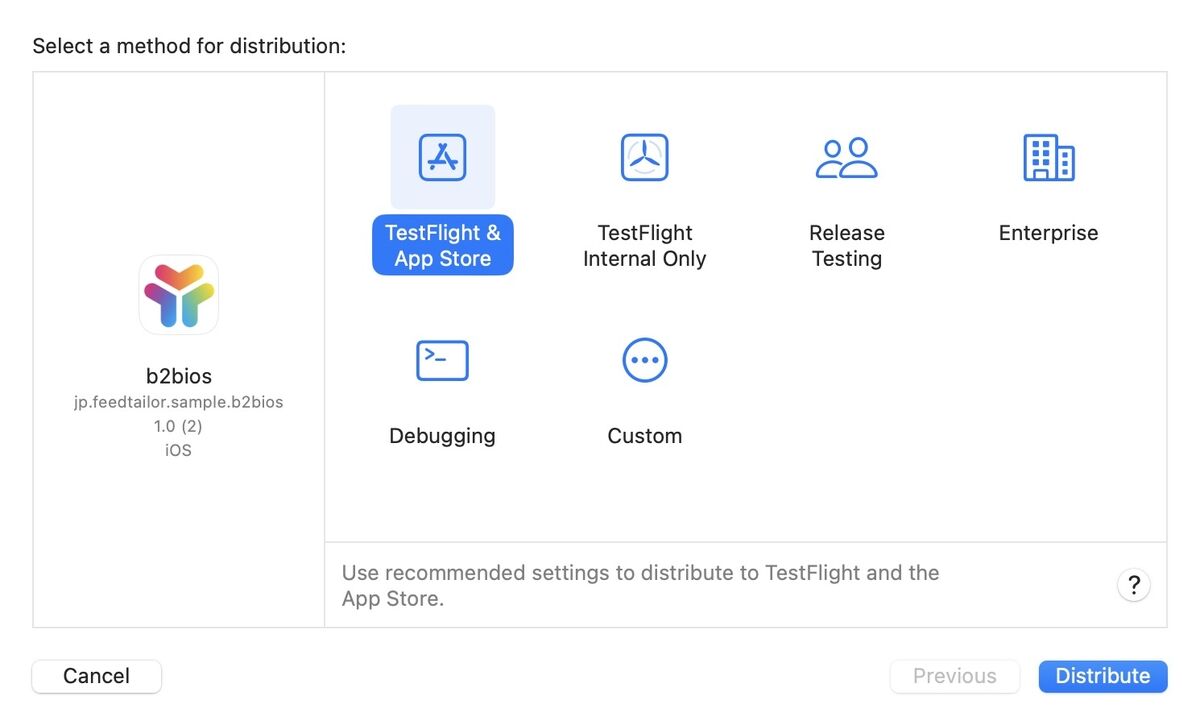Image resolution: width=1200 pixels, height=725 pixels.
Task: Click the jp.feedtailor.sample.b2bios bundle identifier
Action: tap(179, 402)
